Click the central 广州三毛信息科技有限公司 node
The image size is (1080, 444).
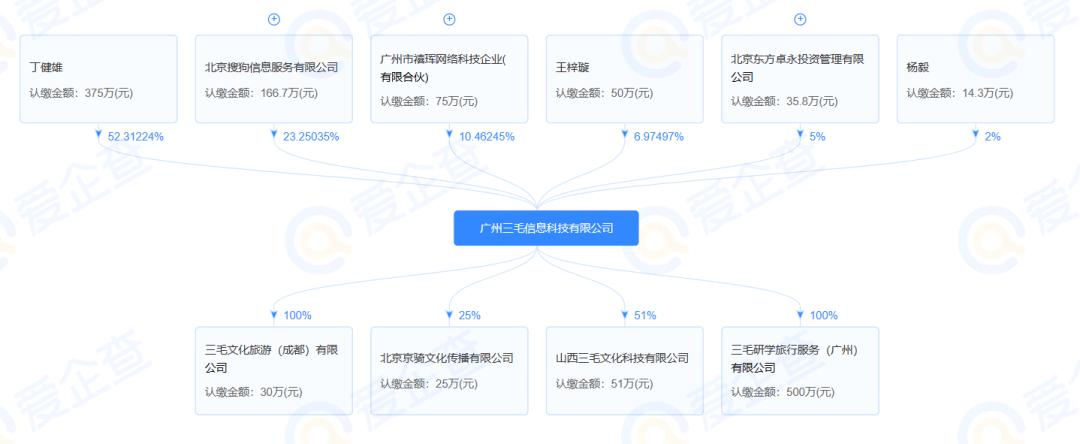tap(546, 228)
